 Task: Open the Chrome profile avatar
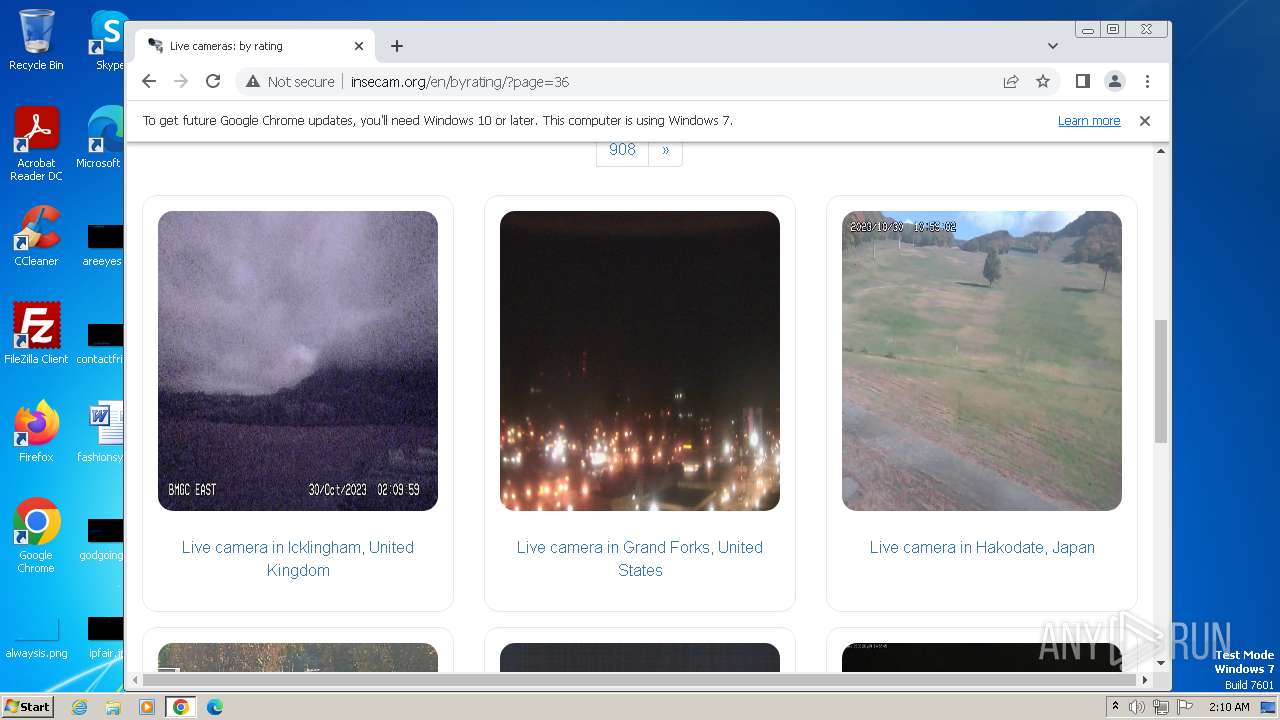(1115, 82)
